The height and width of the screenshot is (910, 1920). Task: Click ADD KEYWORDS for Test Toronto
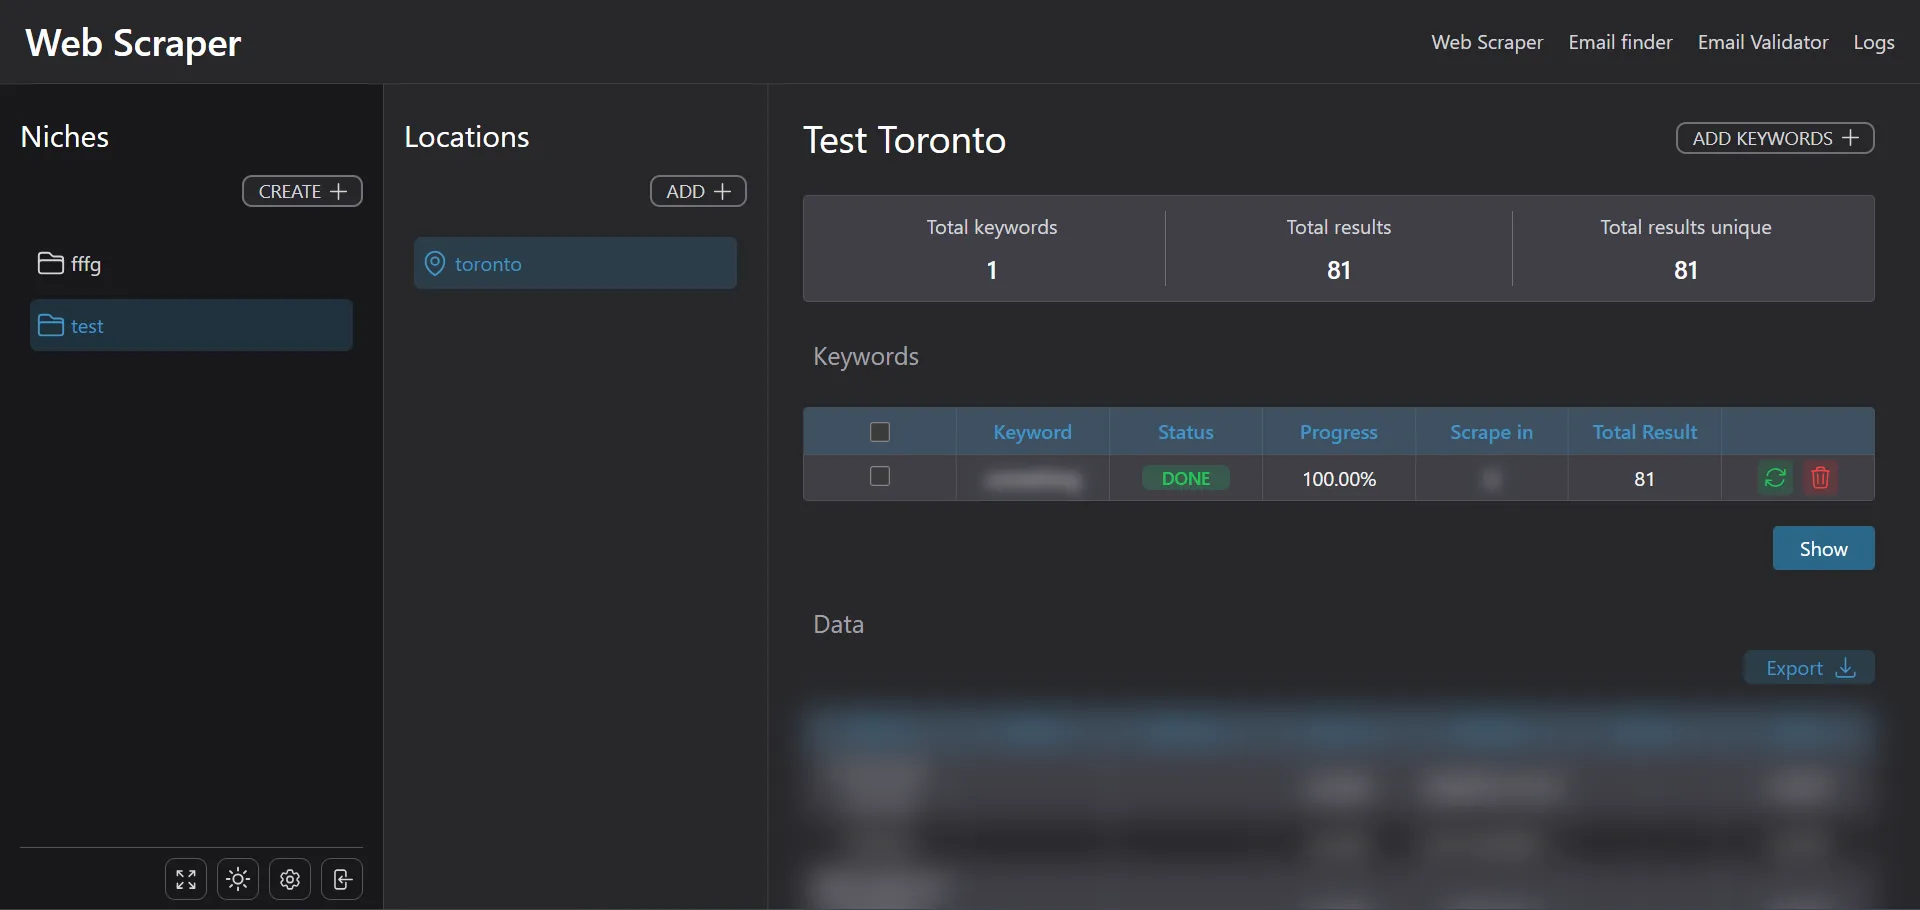tap(1775, 138)
